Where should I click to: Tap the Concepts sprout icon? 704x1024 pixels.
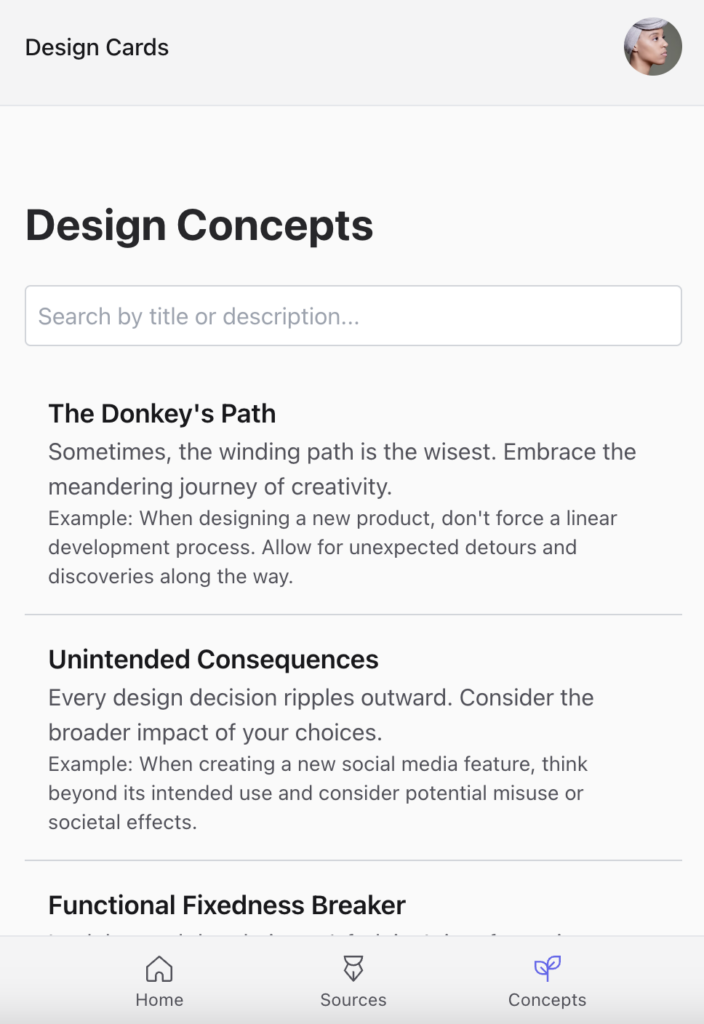tap(547, 968)
